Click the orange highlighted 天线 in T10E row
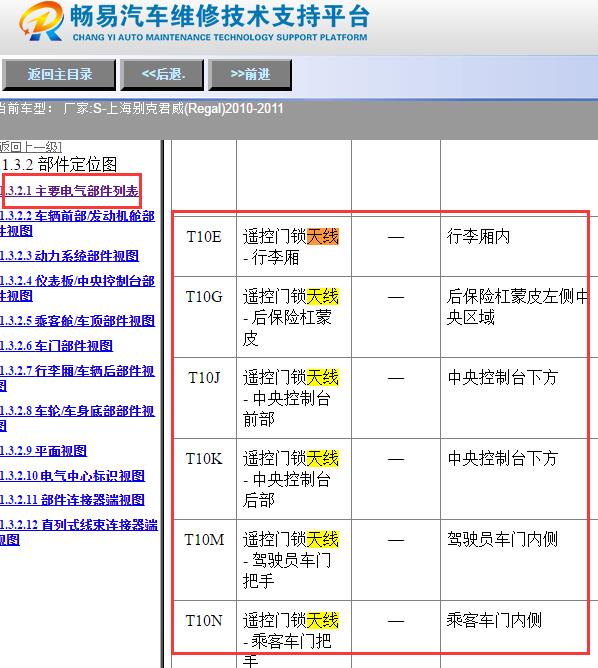598x668 pixels. 323,236
